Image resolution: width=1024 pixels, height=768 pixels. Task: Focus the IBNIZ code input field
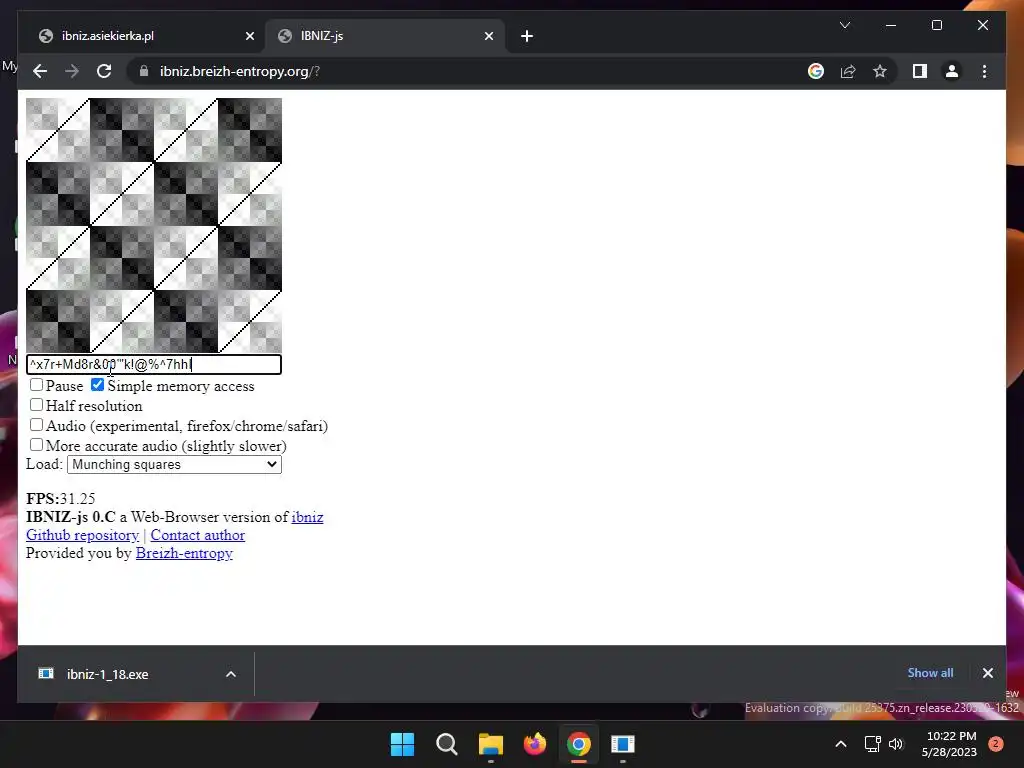[x=153, y=364]
